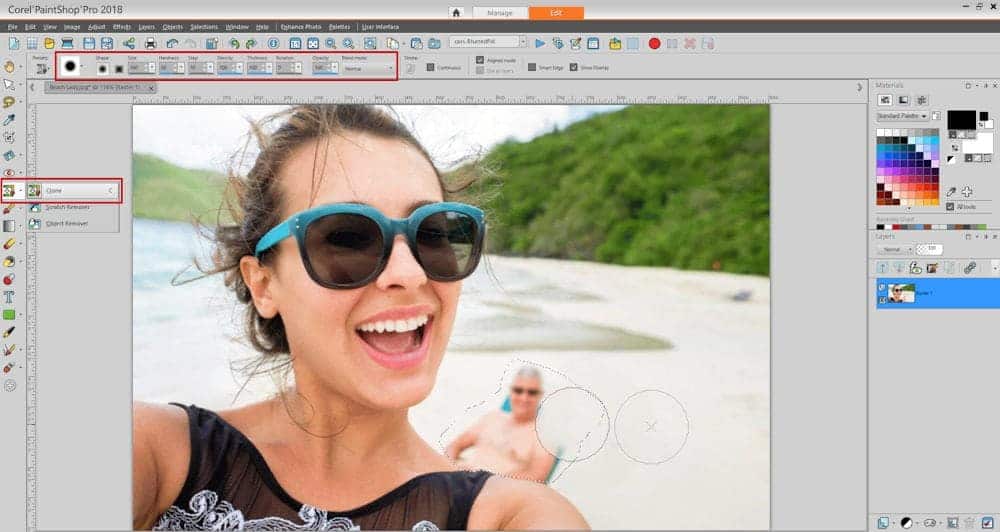Click the black foreground color swatch
Screen dimensions: 1000x532
coord(960,119)
